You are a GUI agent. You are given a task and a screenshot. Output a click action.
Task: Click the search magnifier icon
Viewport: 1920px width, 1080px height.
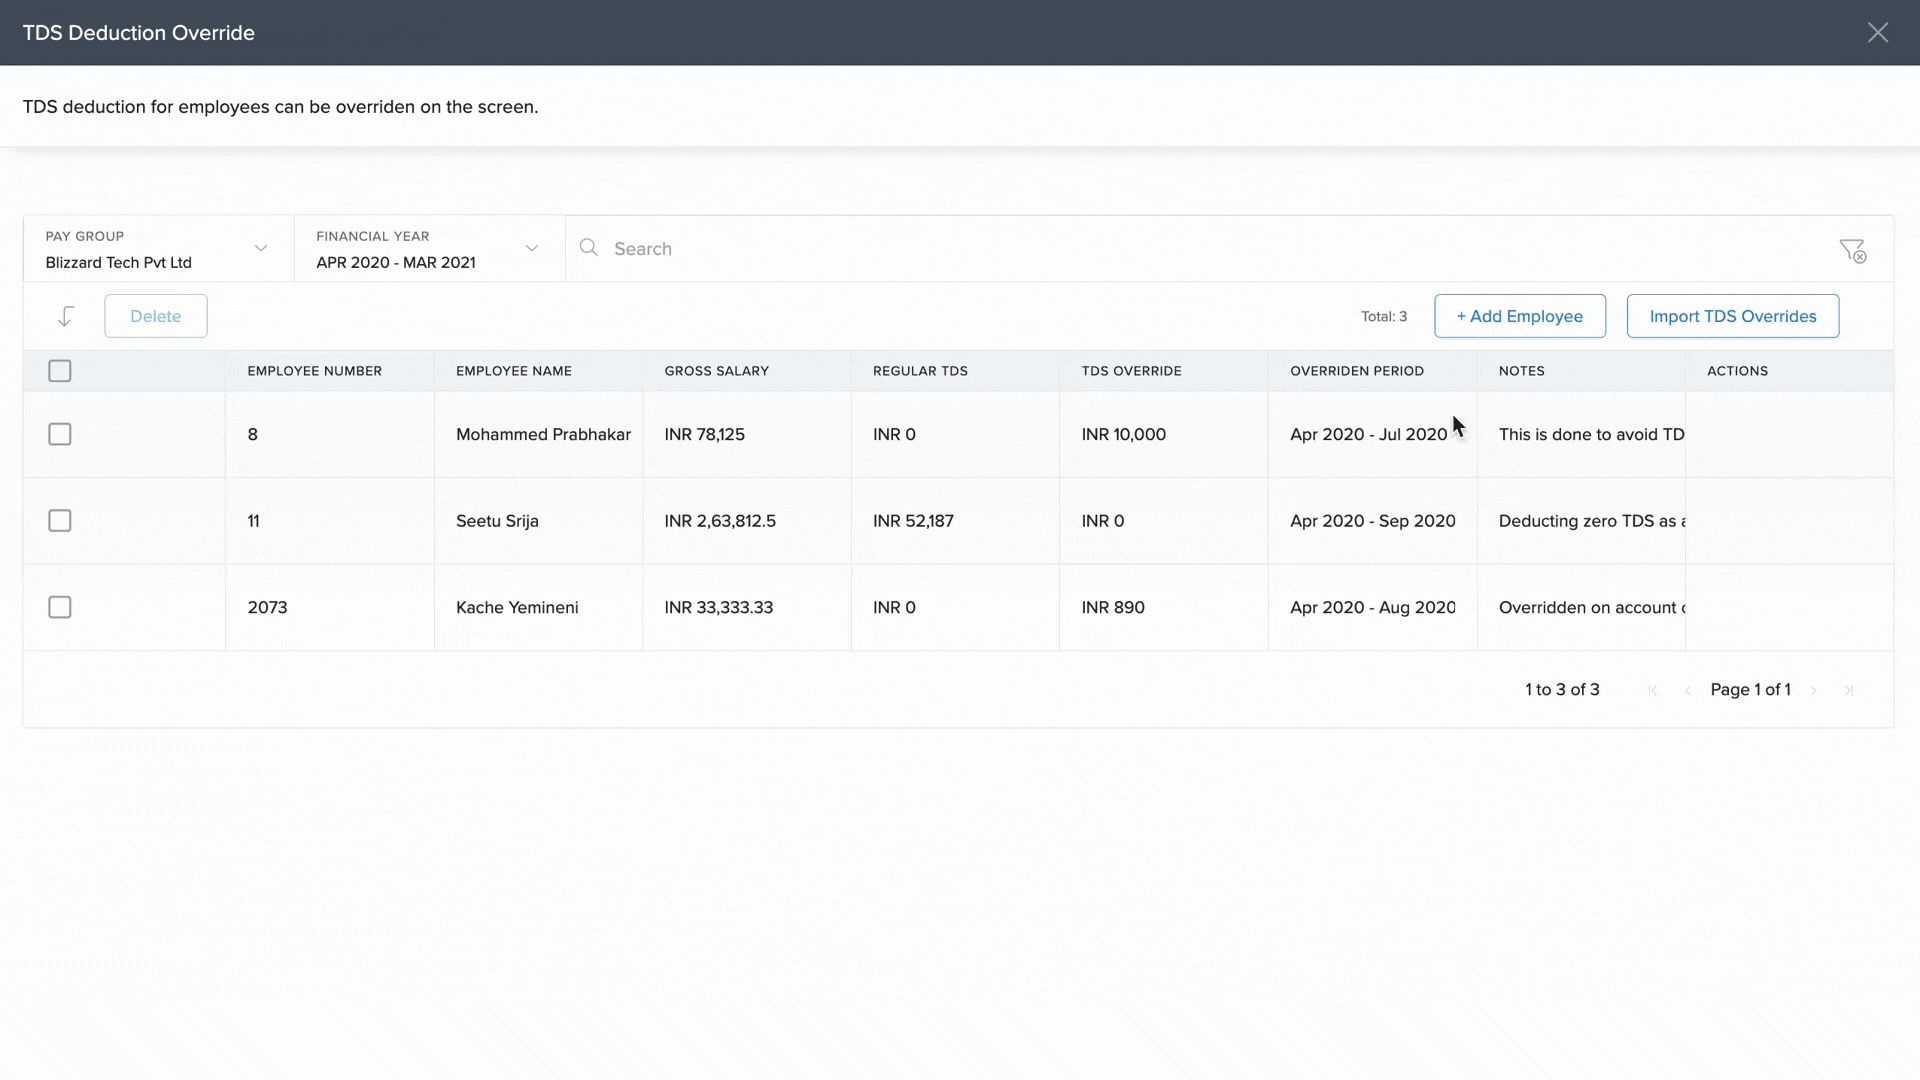coord(589,248)
